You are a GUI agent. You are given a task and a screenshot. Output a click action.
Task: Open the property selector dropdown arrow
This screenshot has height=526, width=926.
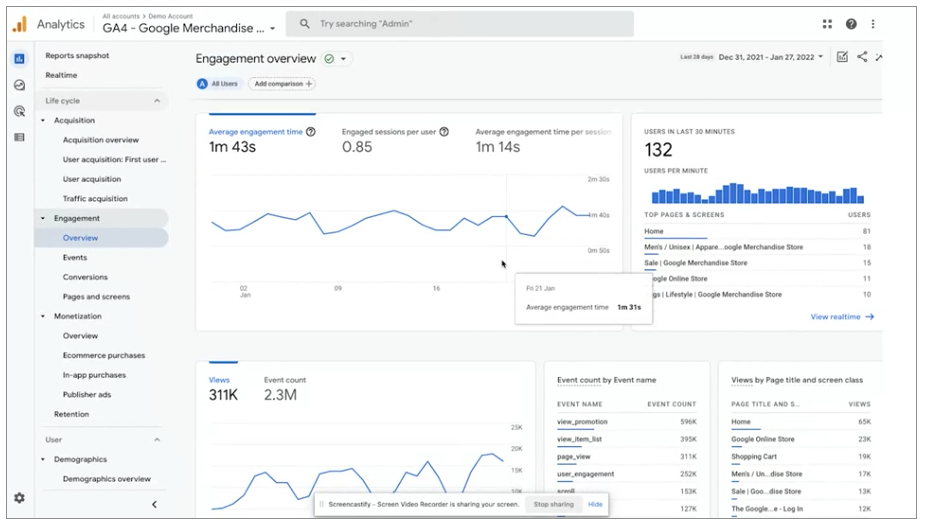pos(272,28)
